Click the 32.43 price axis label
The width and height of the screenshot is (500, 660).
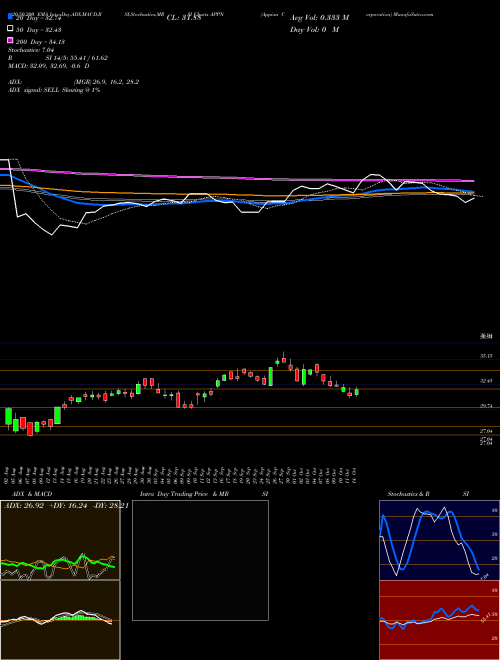[x=486, y=381]
